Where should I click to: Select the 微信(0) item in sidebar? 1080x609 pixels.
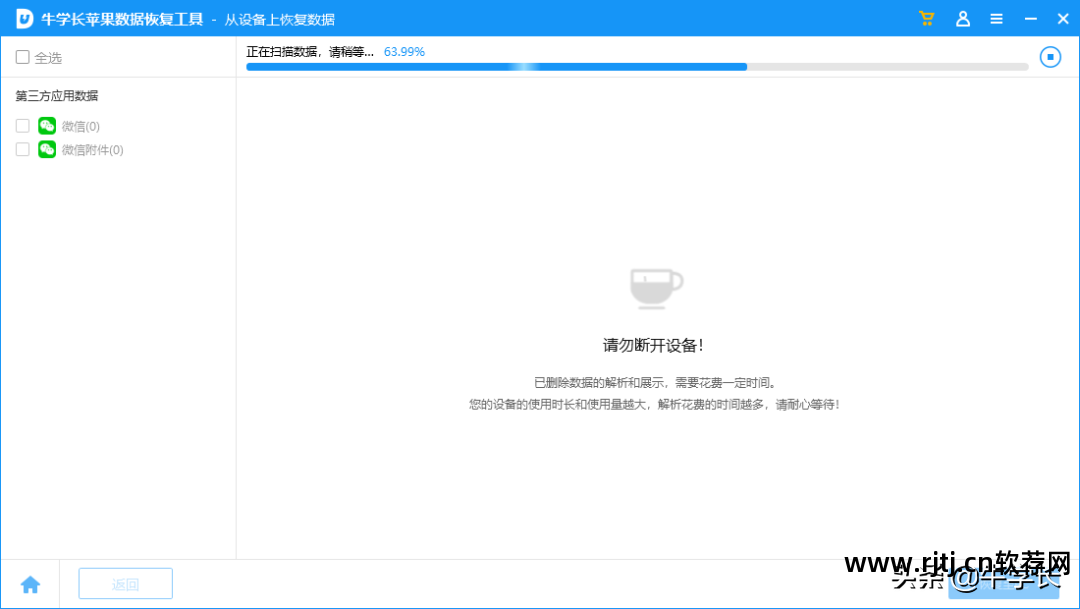(78, 125)
